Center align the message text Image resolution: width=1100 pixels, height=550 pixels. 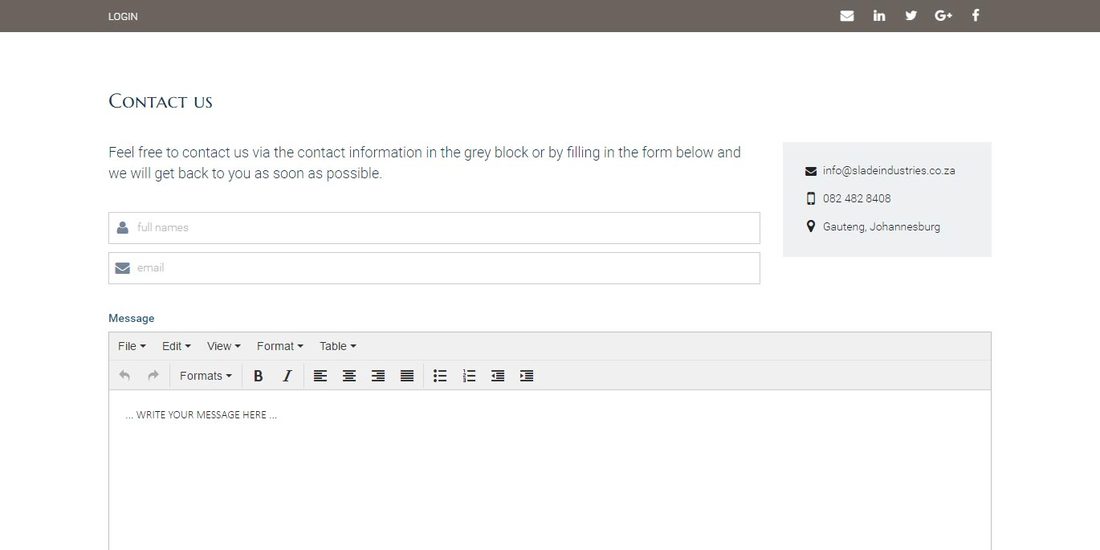coord(349,376)
